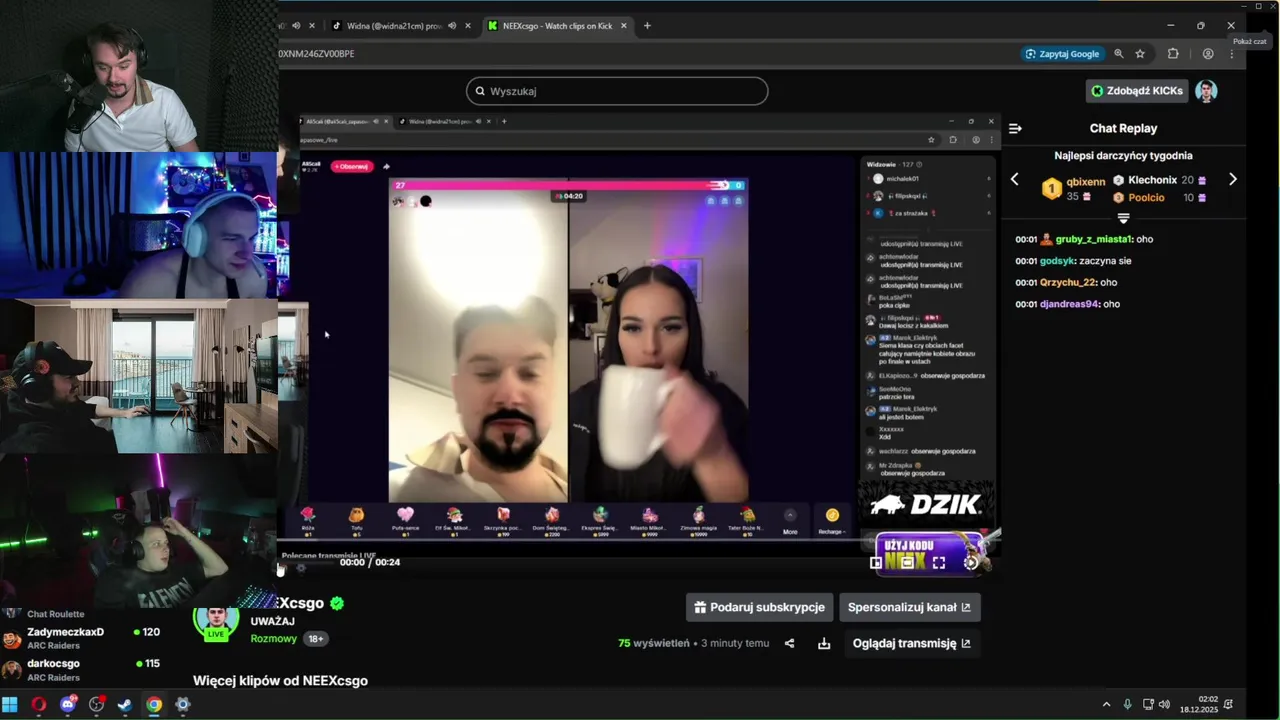Open the ZadymeczkaxD channel in the sidebar
The image size is (1280, 720).
[x=81, y=638]
